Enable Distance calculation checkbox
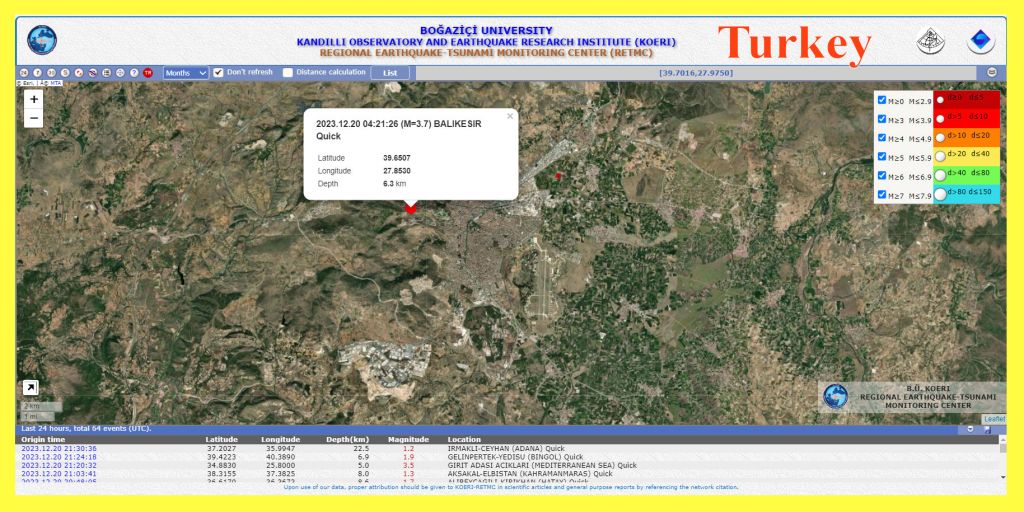 click(288, 73)
